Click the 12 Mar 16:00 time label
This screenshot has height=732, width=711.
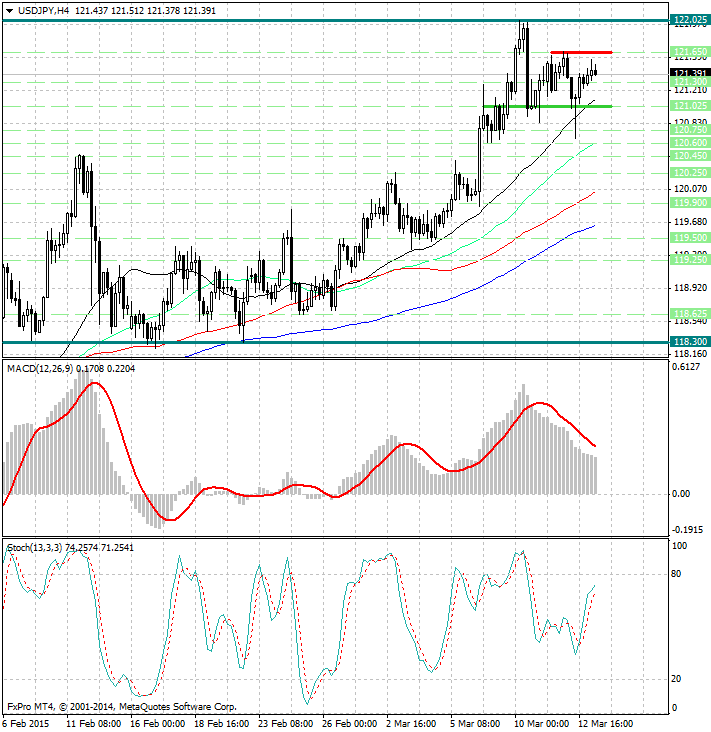coord(606,724)
